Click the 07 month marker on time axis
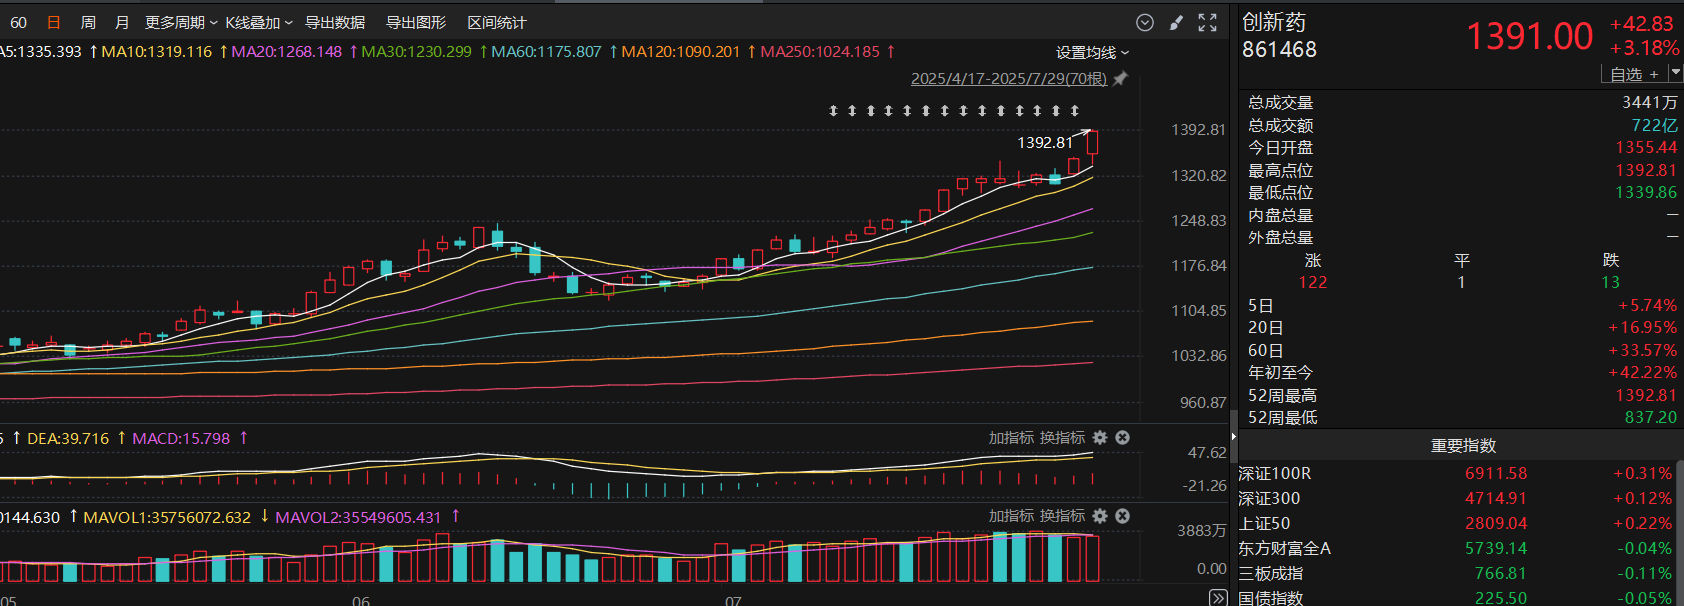The height and width of the screenshot is (606, 1684). [x=733, y=600]
